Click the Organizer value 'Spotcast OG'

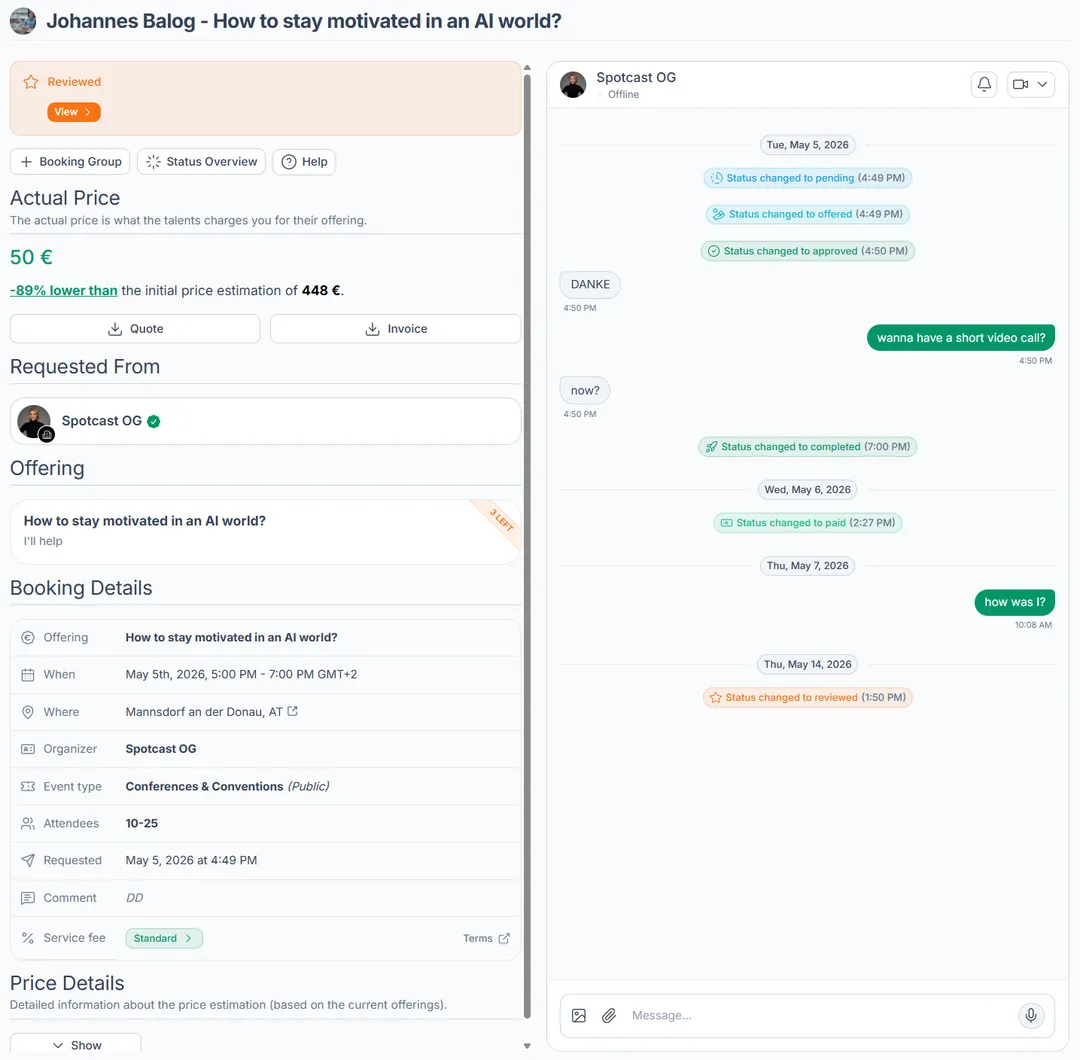(x=160, y=749)
